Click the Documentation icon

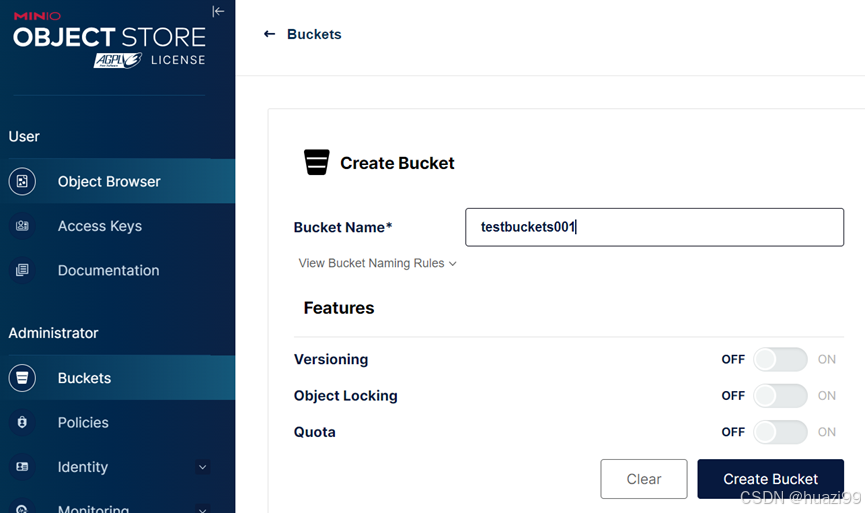(x=22, y=270)
